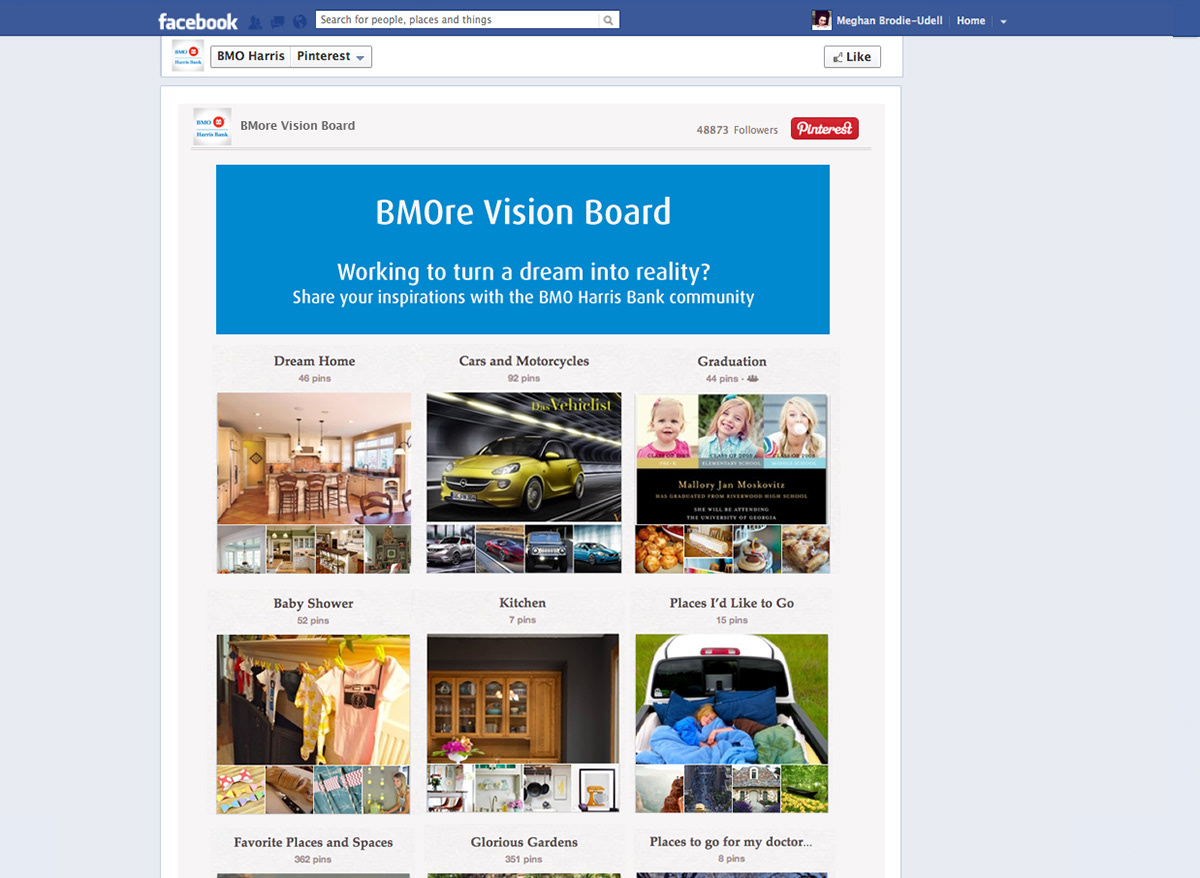Click BMO logo beside BMore Vision Board
1200x878 pixels.
pyautogui.click(x=212, y=126)
